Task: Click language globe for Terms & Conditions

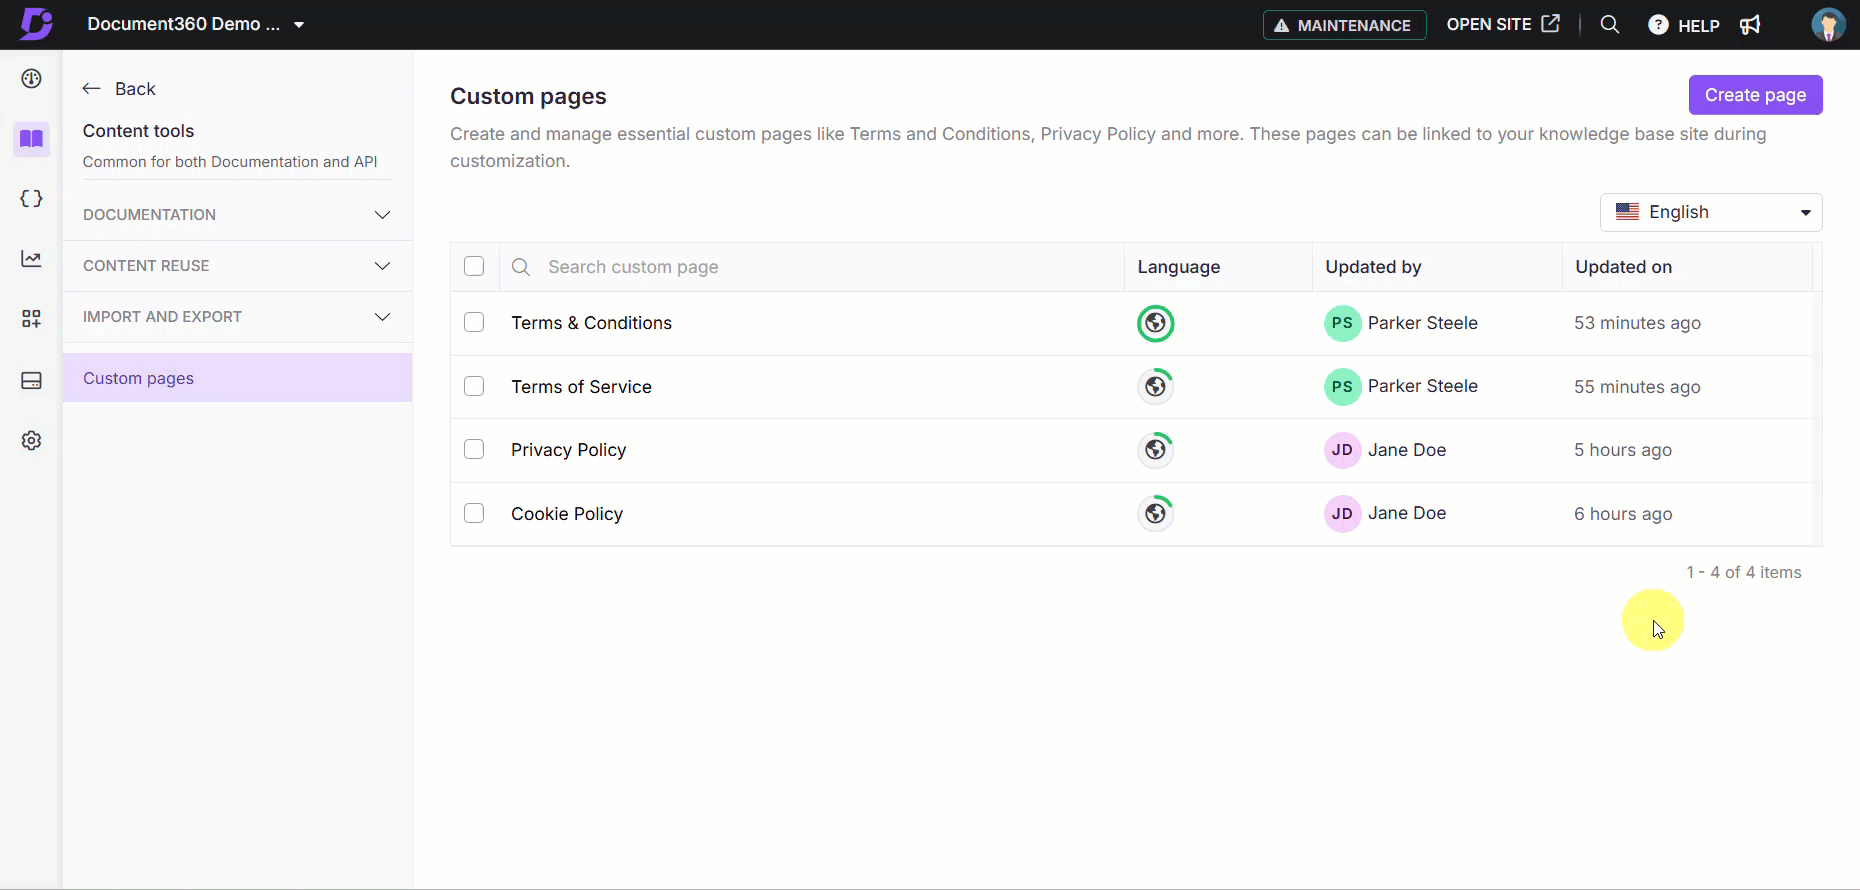Action: pos(1156,324)
